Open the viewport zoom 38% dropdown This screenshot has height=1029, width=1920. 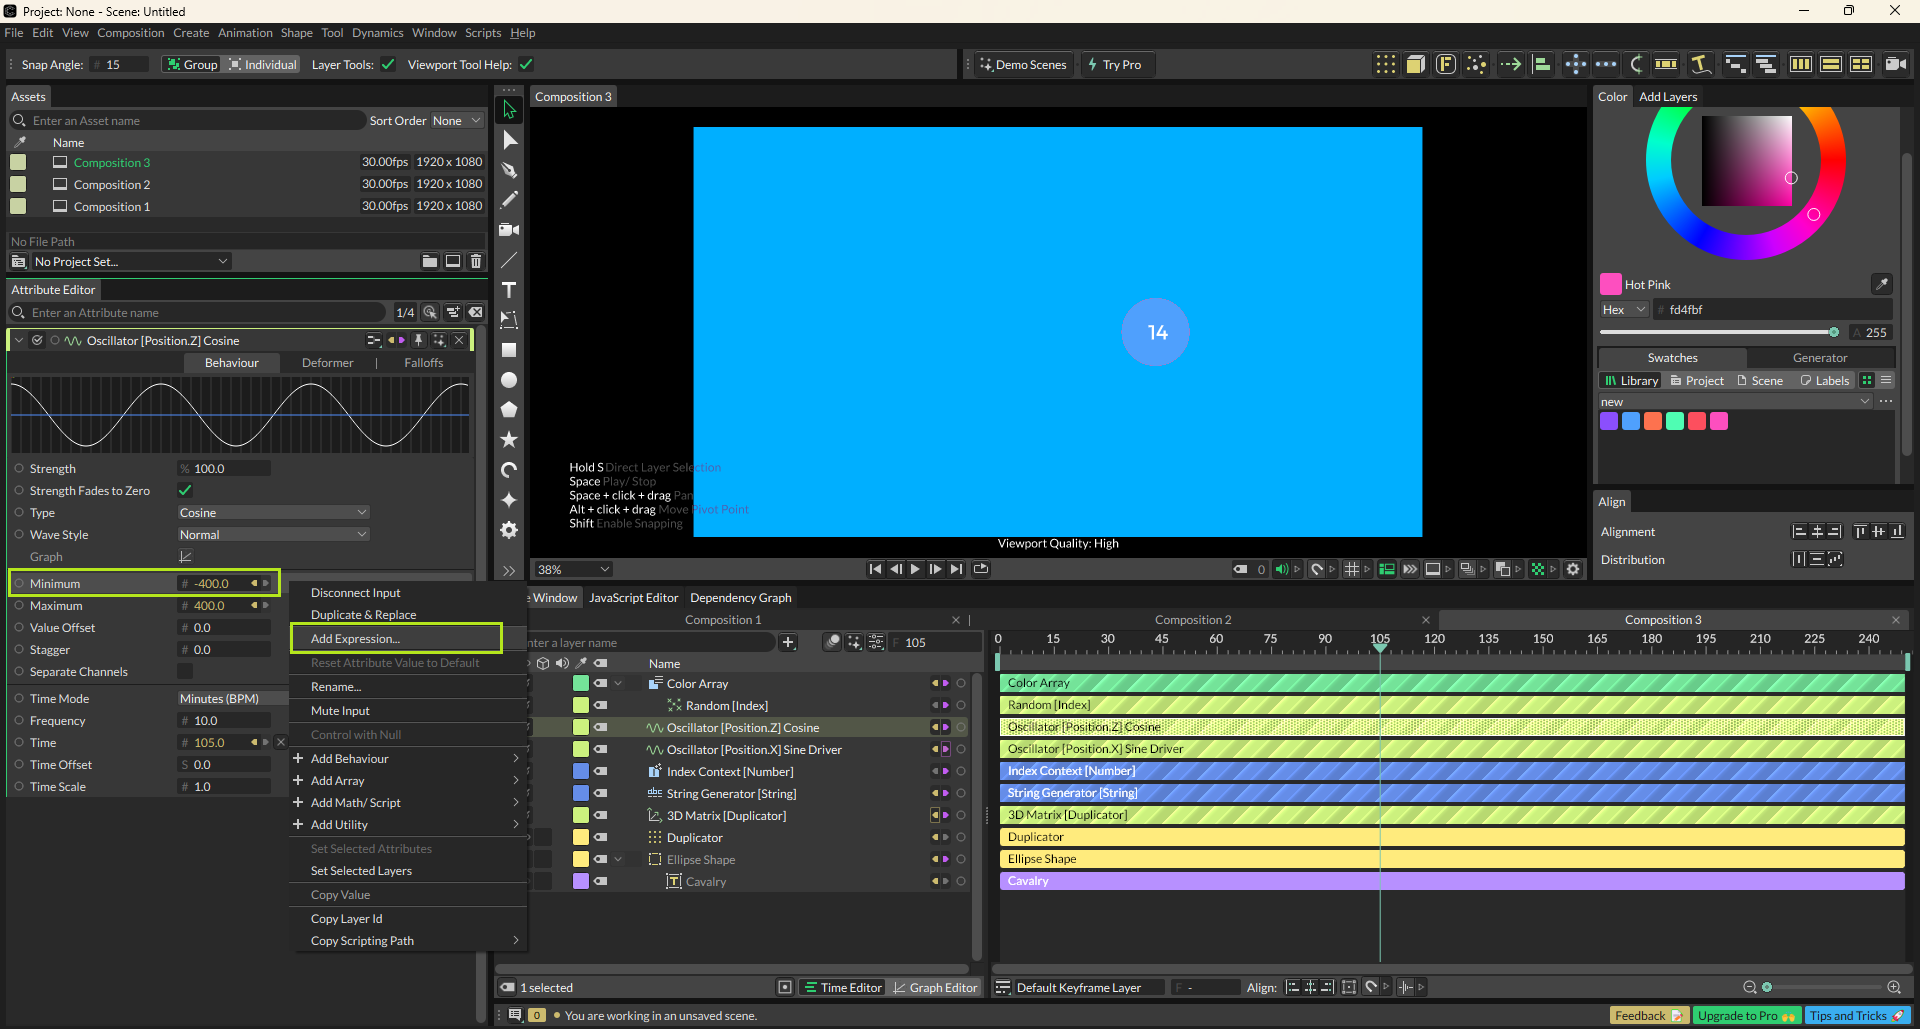tap(574, 570)
